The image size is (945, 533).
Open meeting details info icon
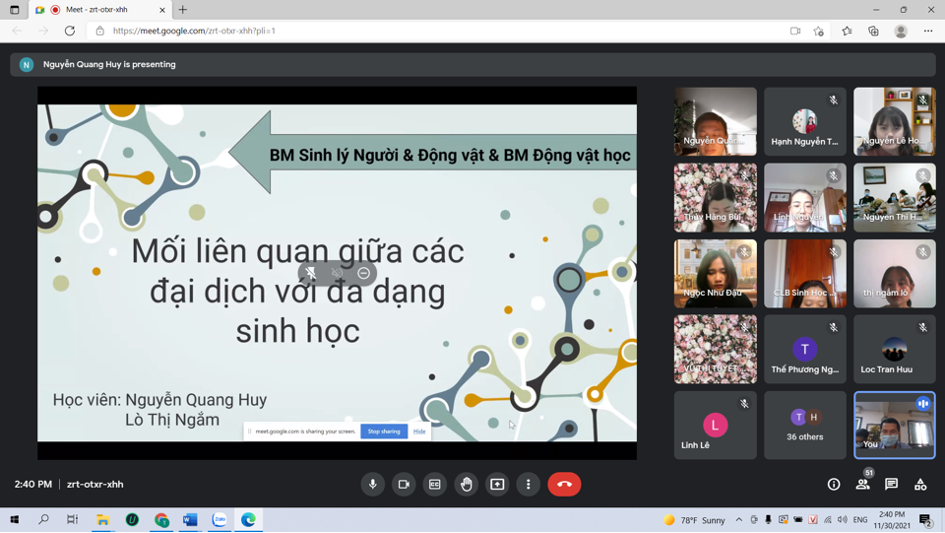(x=833, y=484)
